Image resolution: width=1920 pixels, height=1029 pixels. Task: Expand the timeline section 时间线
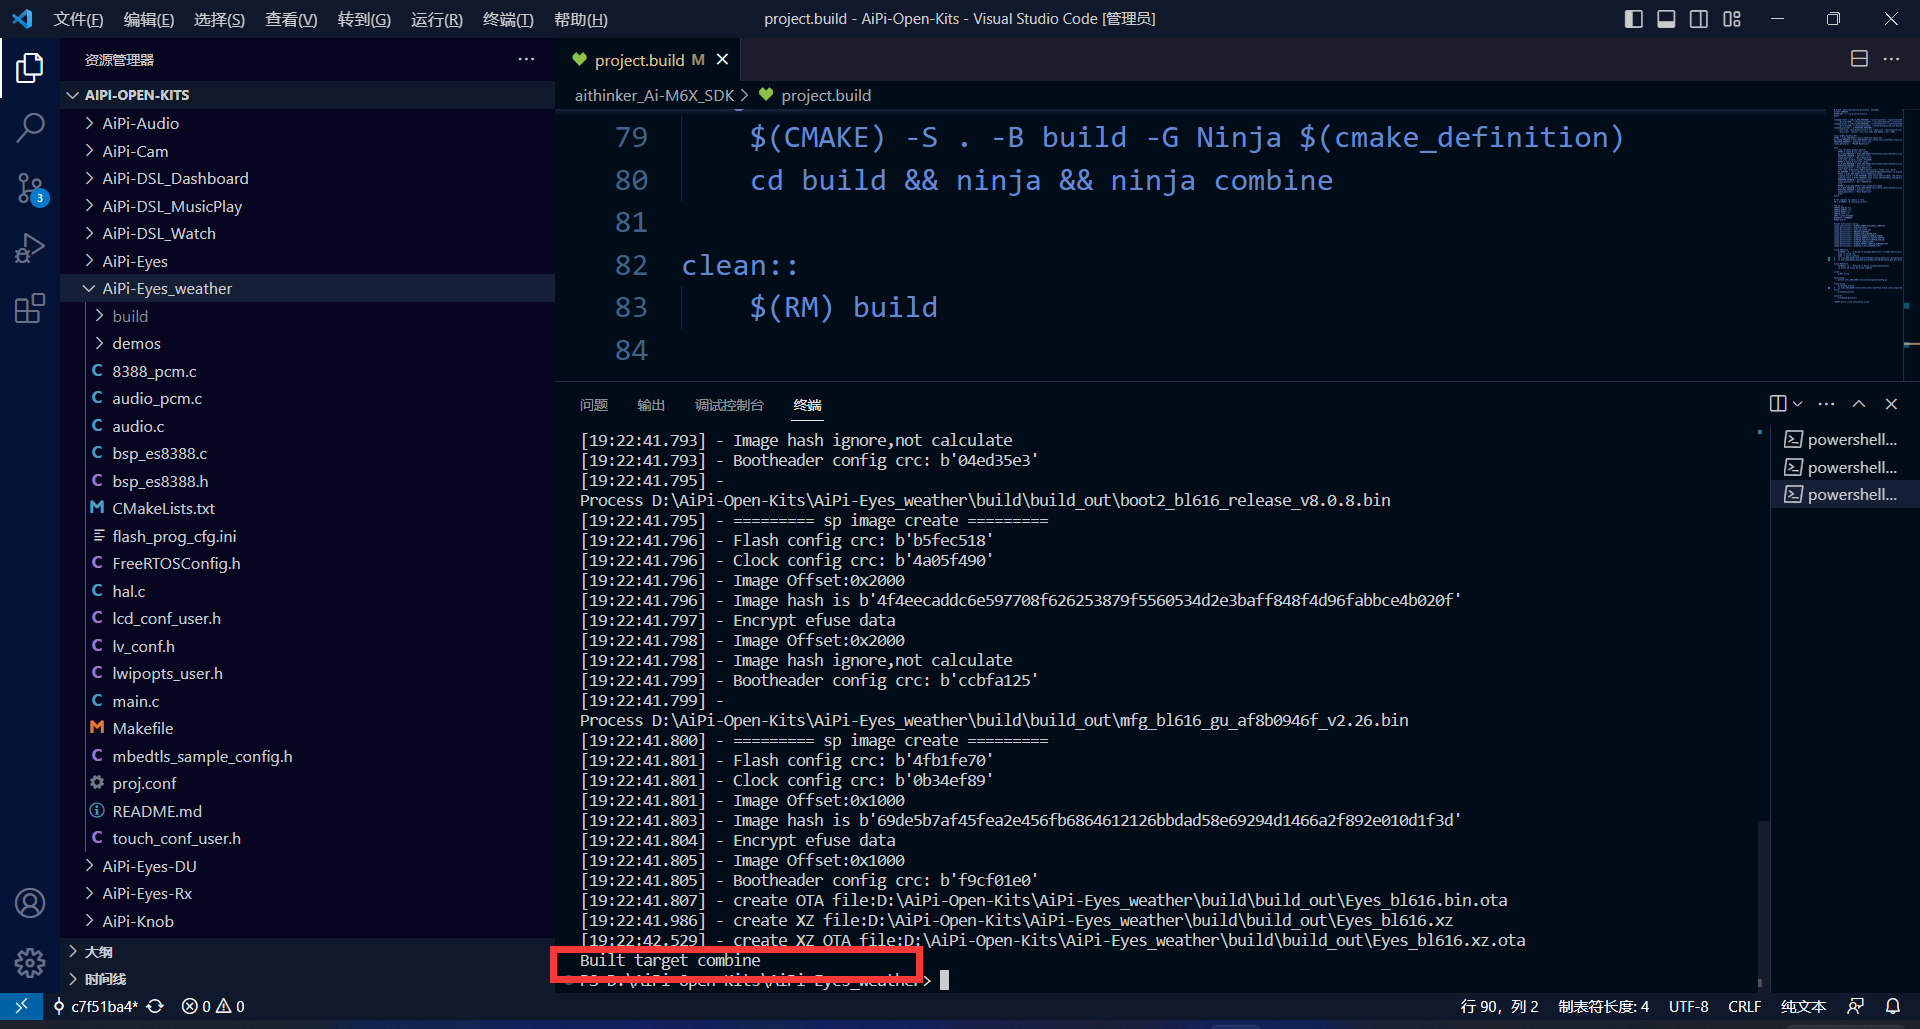tap(307, 979)
